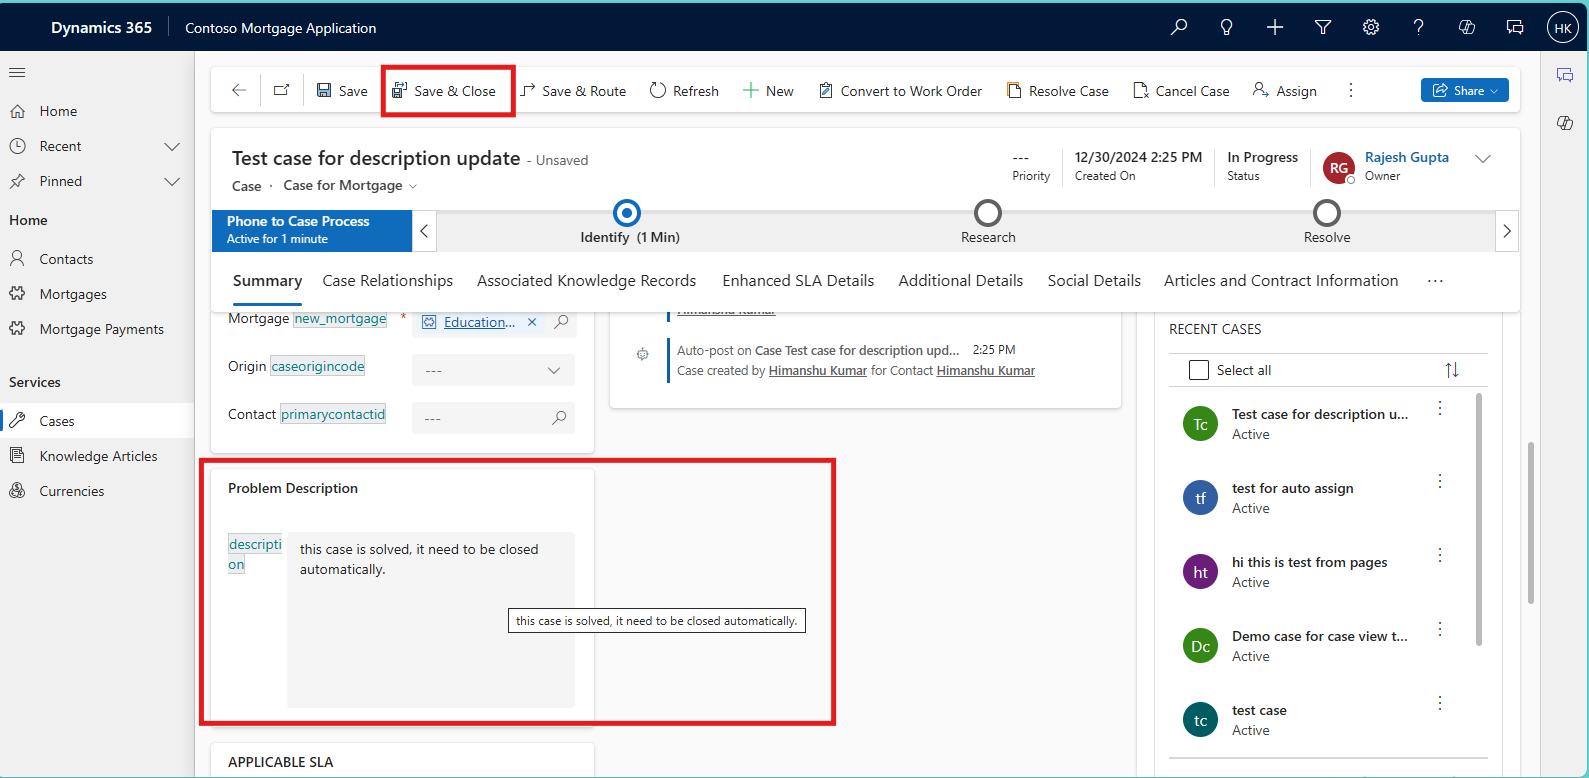Sort recent cases with arrows icon
The image size is (1589, 778).
click(1452, 370)
